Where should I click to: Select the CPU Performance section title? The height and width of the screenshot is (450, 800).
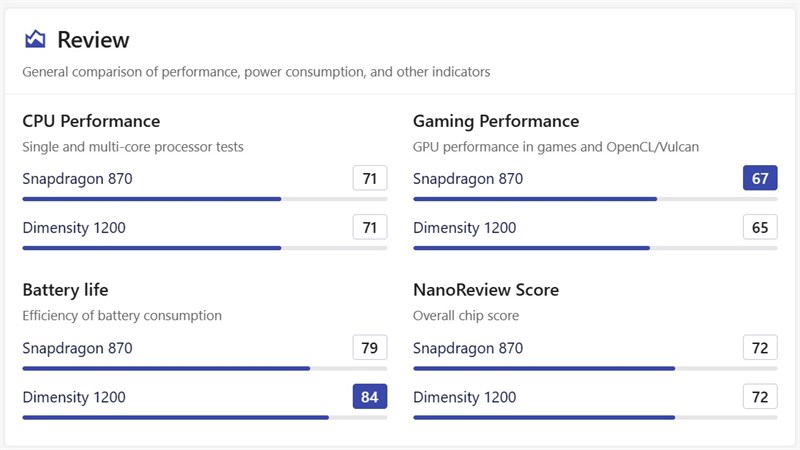point(91,121)
